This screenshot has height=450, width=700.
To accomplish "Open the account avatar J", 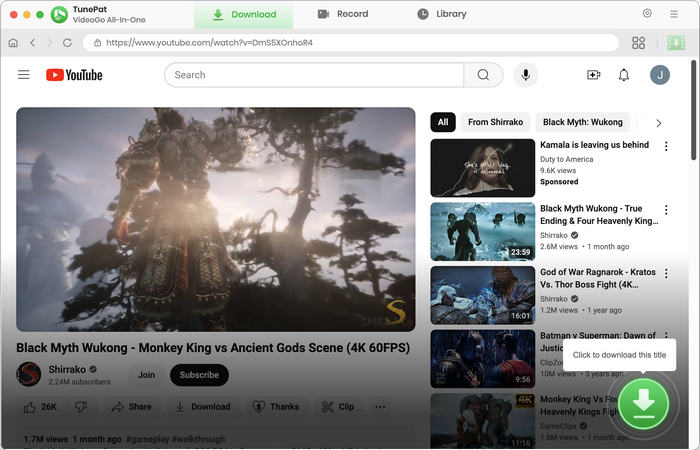I will (659, 75).
